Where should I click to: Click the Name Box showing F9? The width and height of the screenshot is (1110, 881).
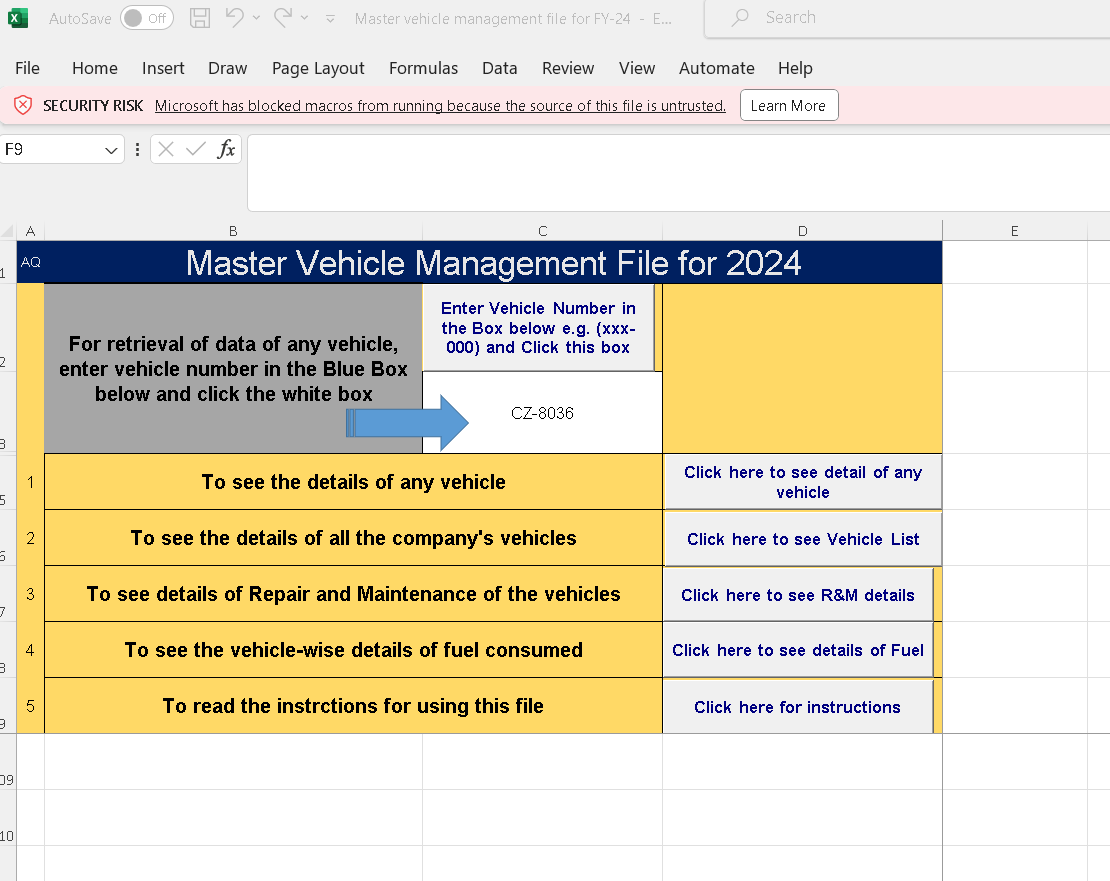(x=51, y=149)
